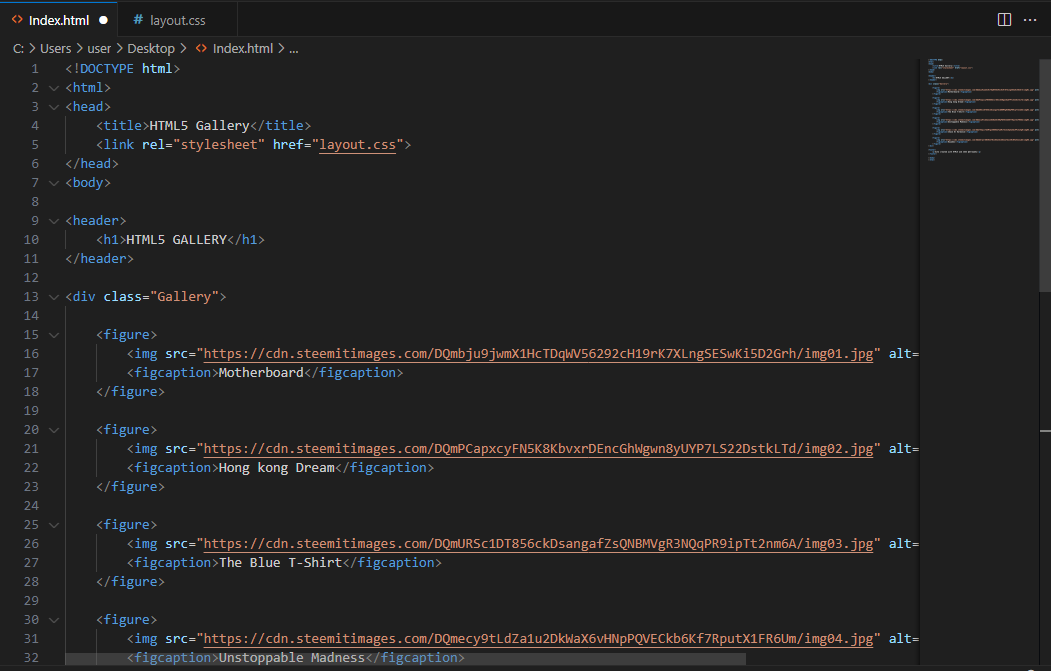The image size is (1051, 671).
Task: Select the Index.html tab
Action: point(59,20)
